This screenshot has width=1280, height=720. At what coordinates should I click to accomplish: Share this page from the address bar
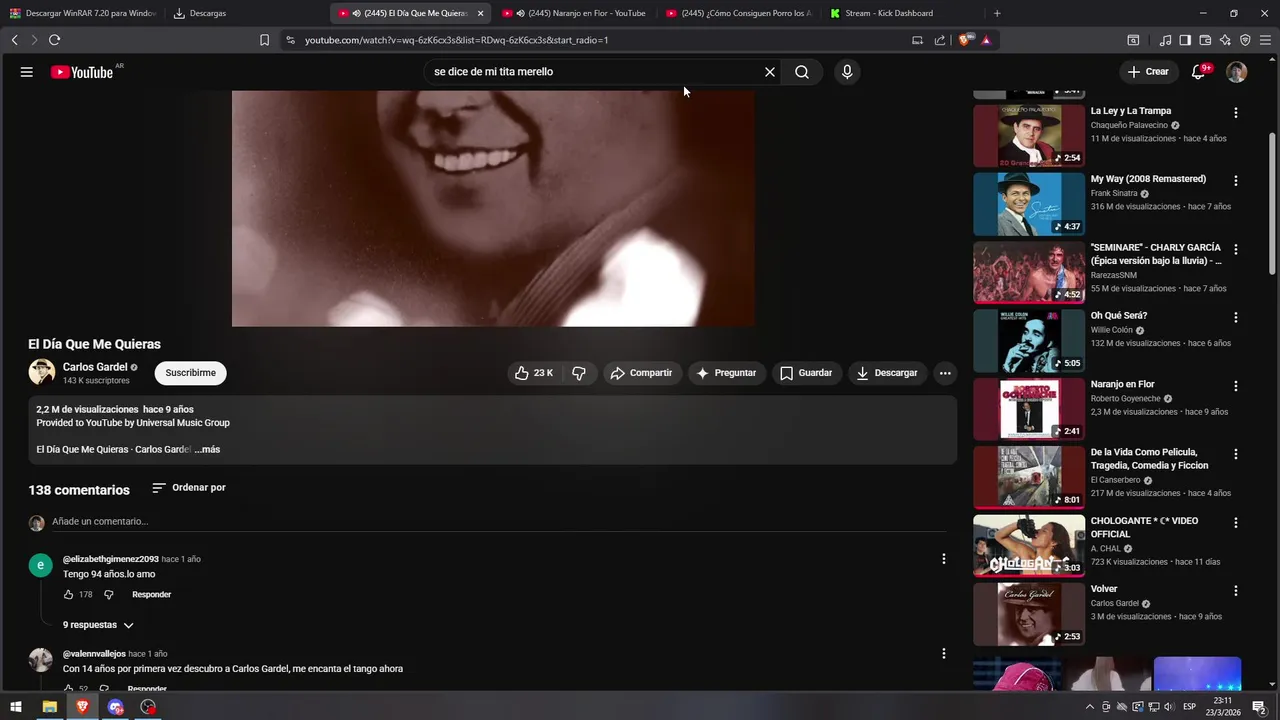click(x=940, y=40)
